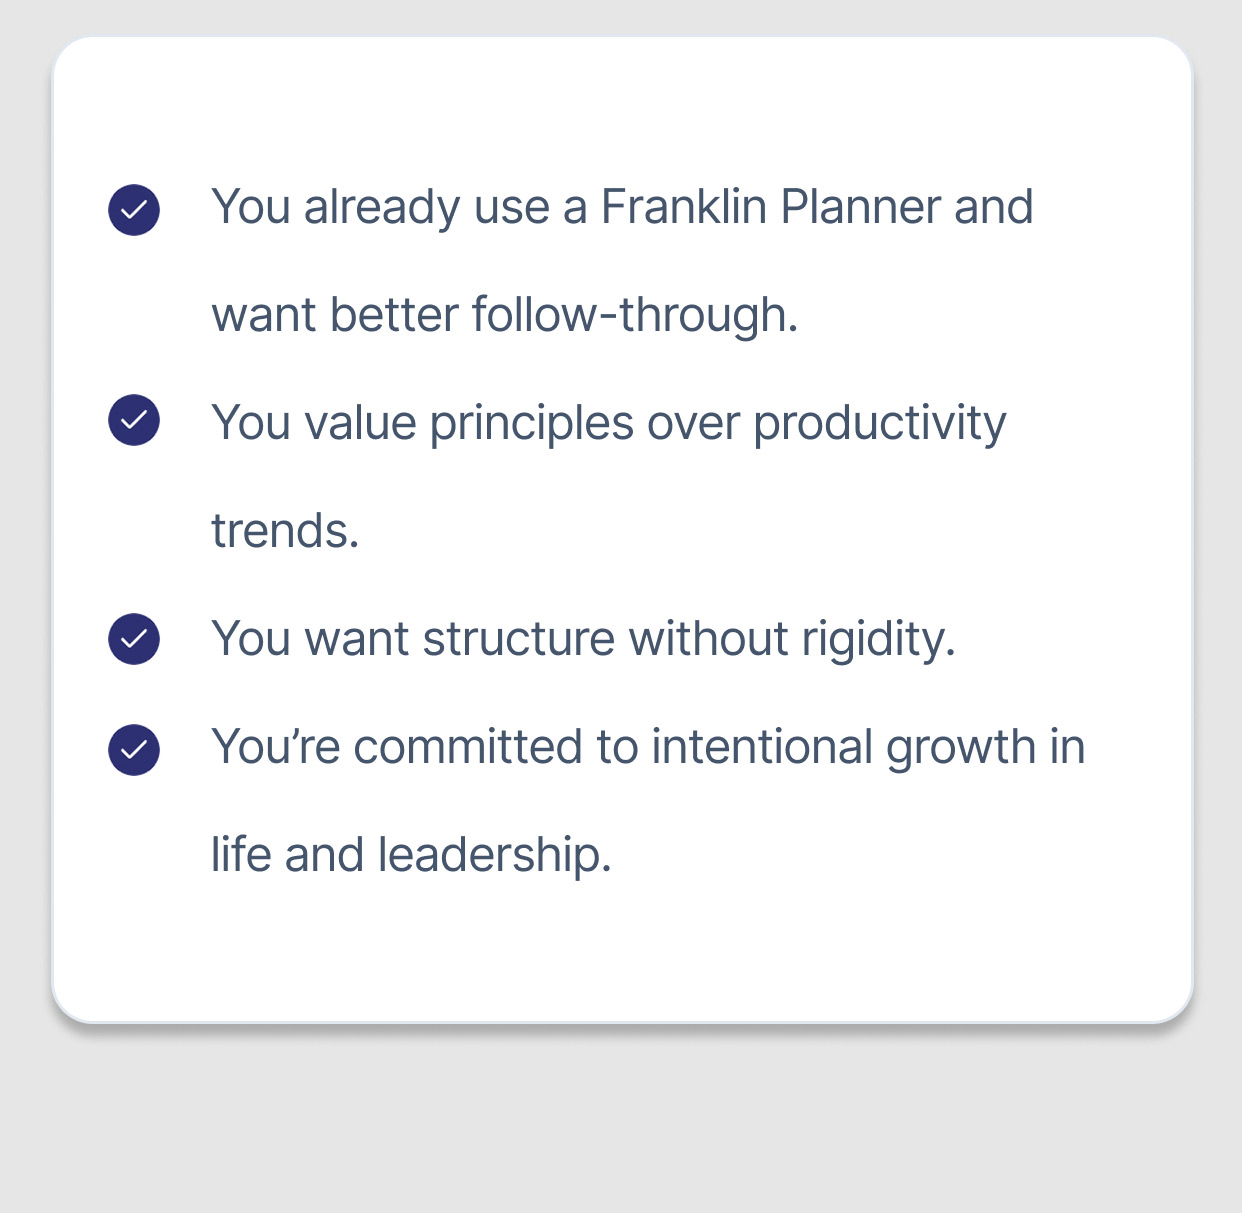Click the "You already use a Franklin Planner and" line

[622, 208]
